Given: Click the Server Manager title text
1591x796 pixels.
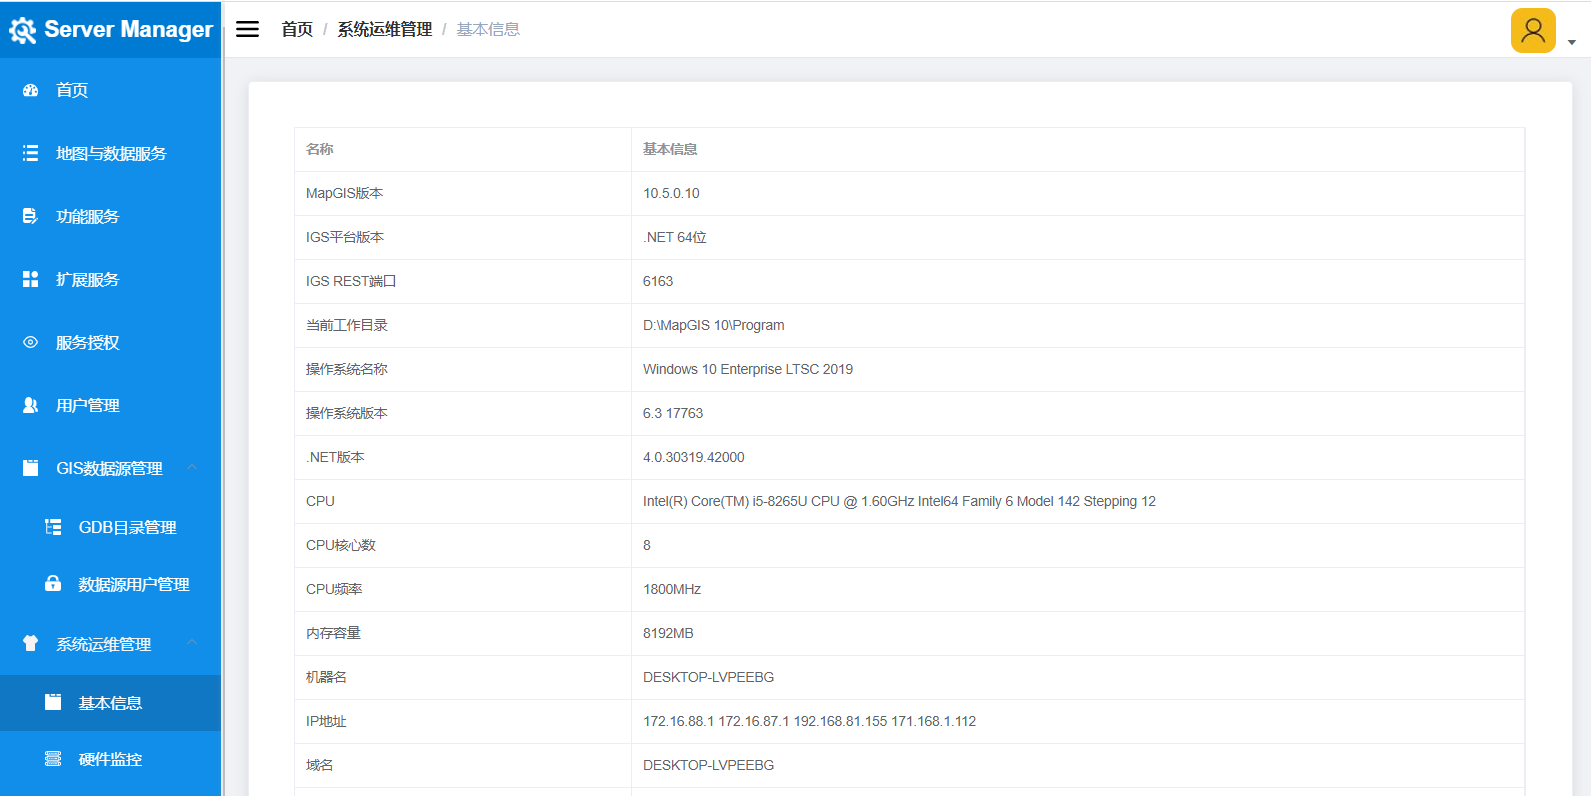Looking at the screenshot, I should (x=128, y=29).
